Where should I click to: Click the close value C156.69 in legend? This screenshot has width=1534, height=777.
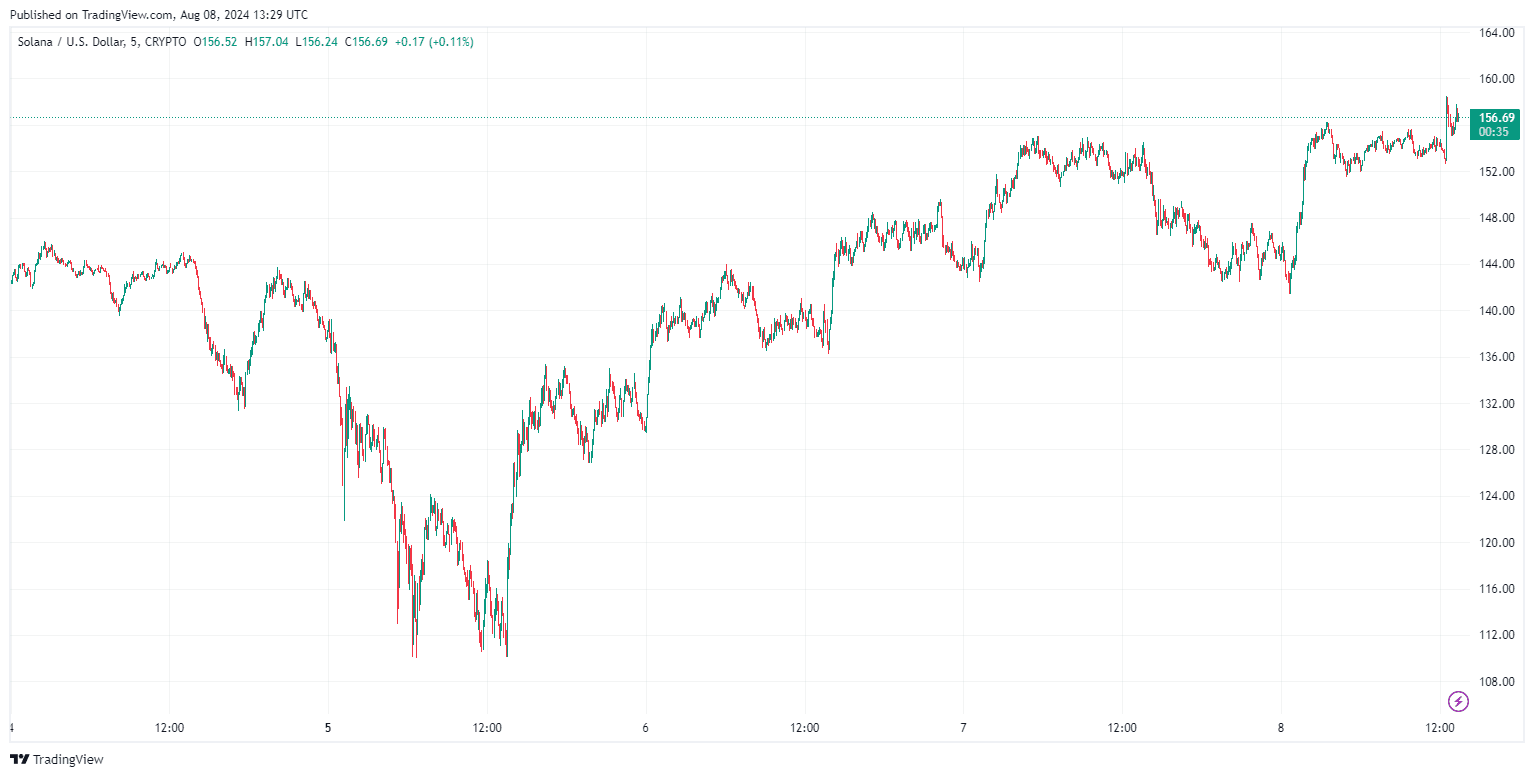tap(367, 42)
